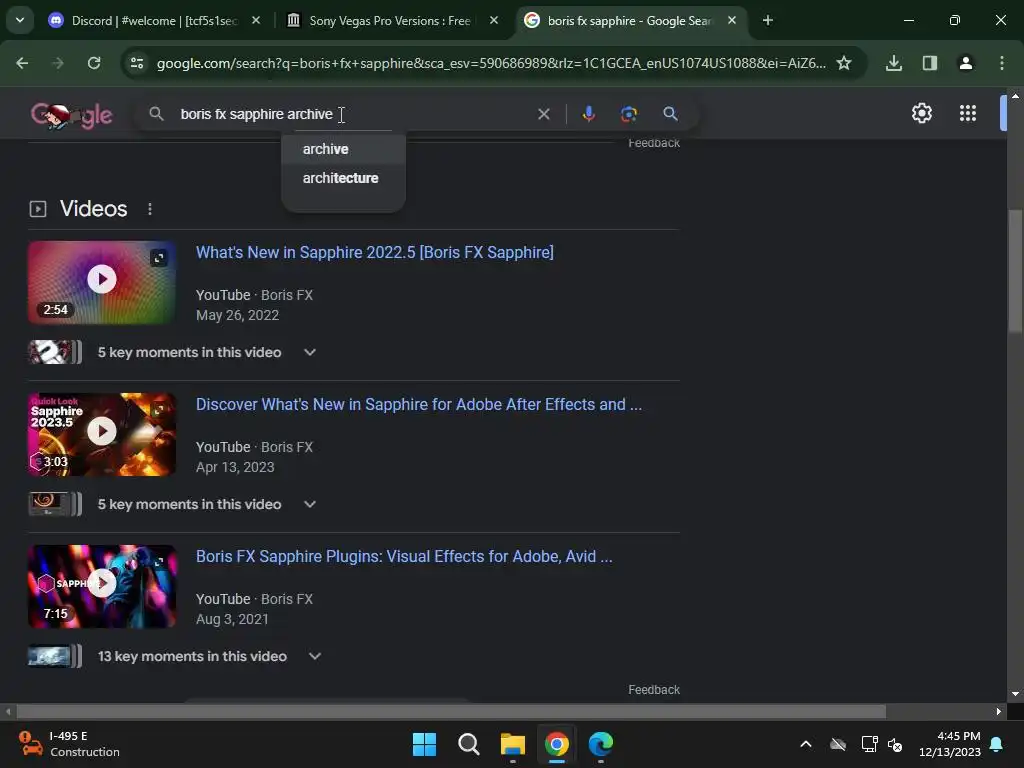
Task: Open the Chrome downloads icon
Action: 894,63
